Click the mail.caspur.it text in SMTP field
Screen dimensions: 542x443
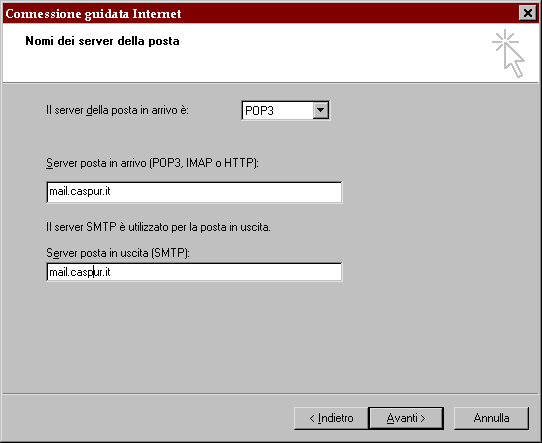click(80, 272)
